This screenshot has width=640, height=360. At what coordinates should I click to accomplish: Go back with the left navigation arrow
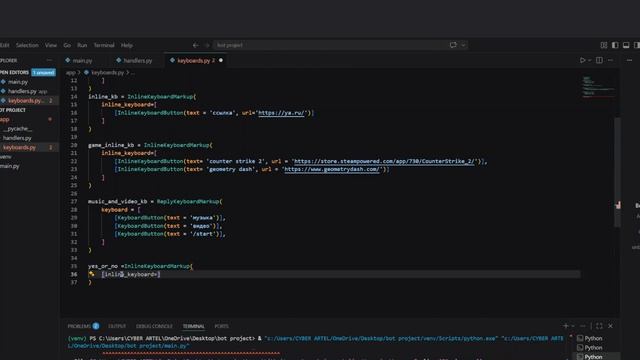tap(196, 45)
